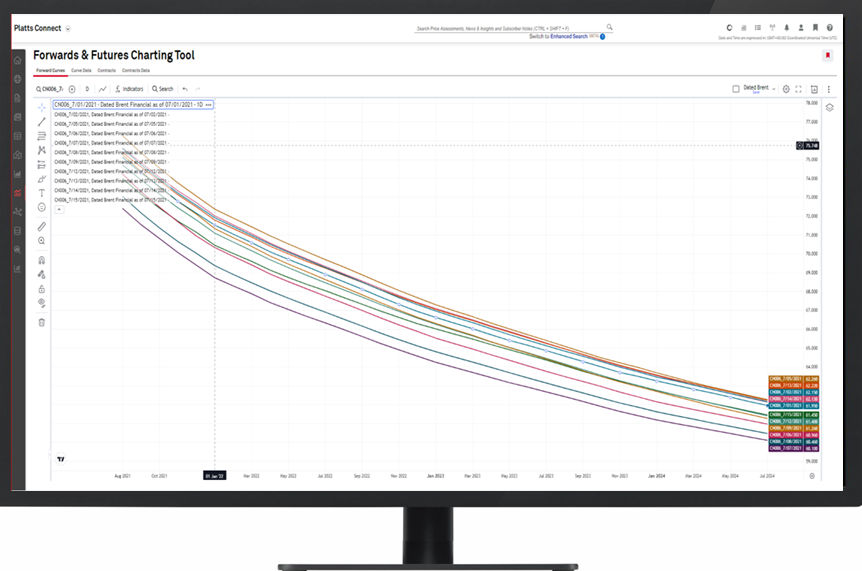Open chart settings gear icon
The height and width of the screenshot is (571, 862).
(785, 89)
